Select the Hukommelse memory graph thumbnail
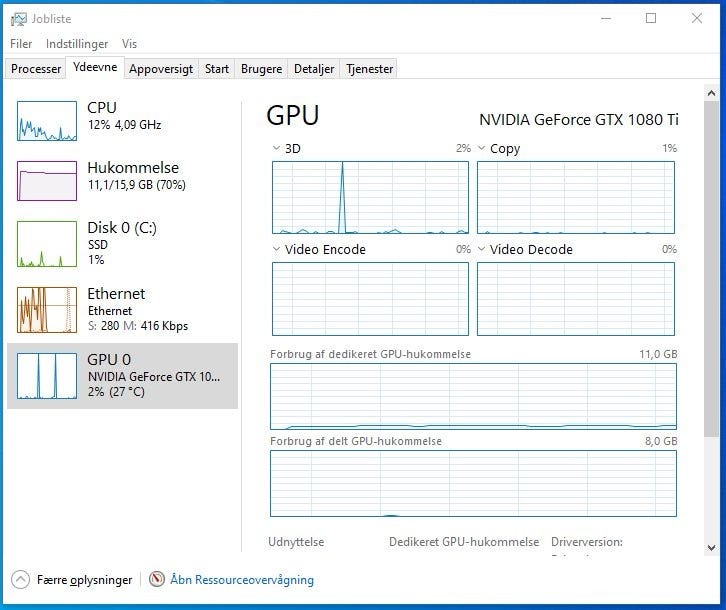Image resolution: width=726 pixels, height=610 pixels. 47,180
